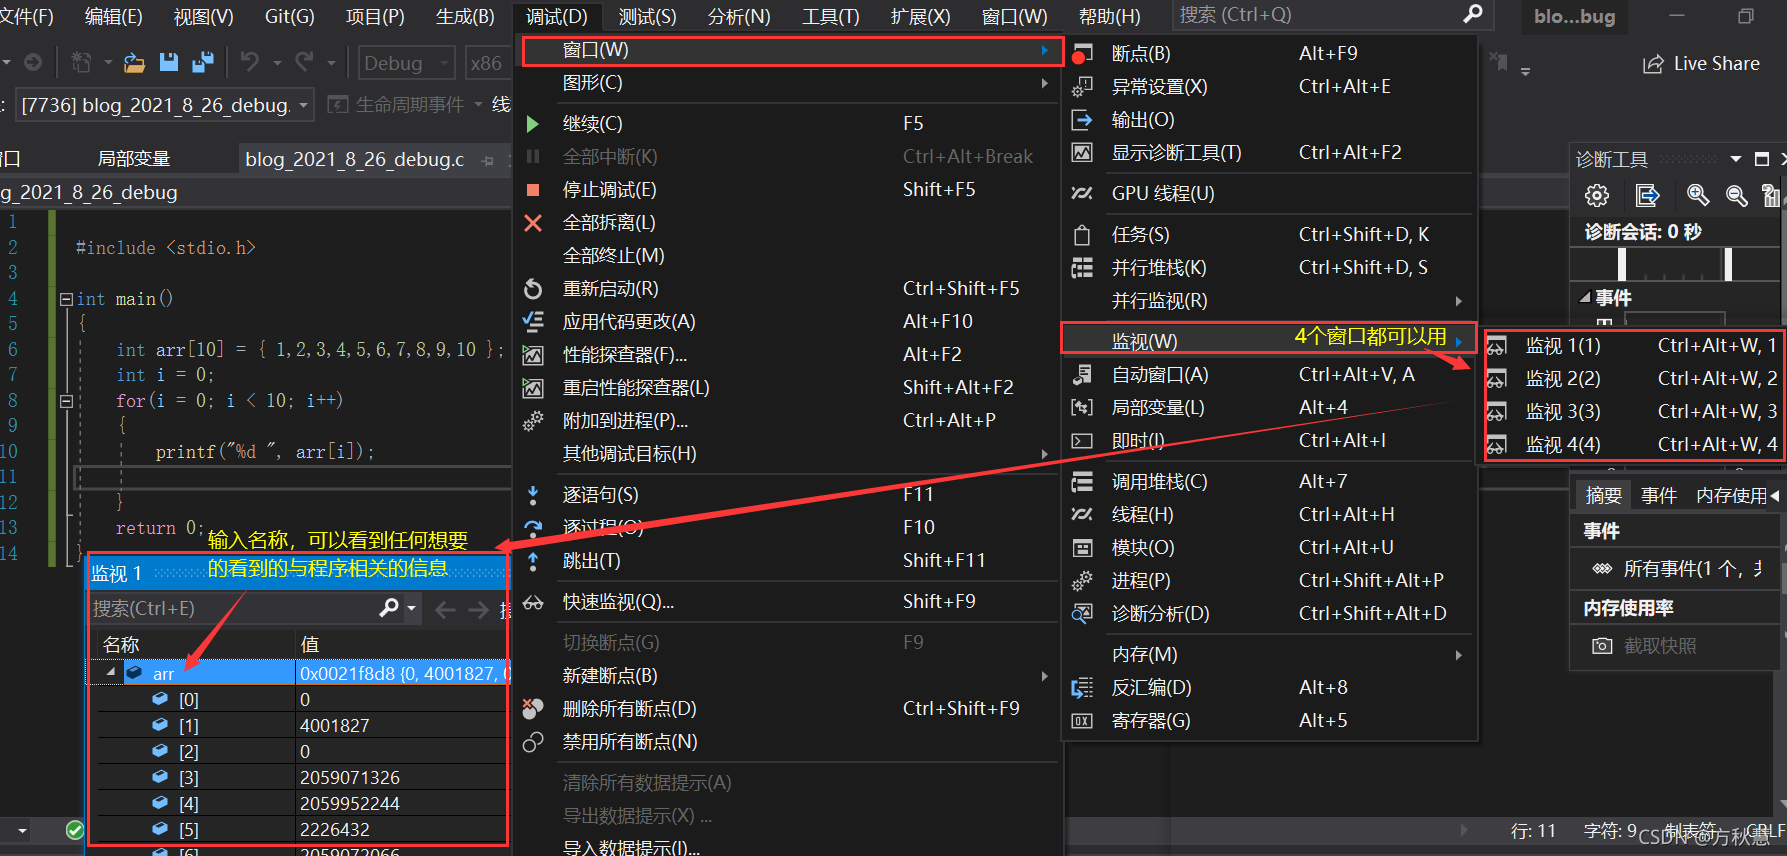Screen dimensions: 1787x856
Task: Collapse the int main() code block
Action: coord(66,299)
